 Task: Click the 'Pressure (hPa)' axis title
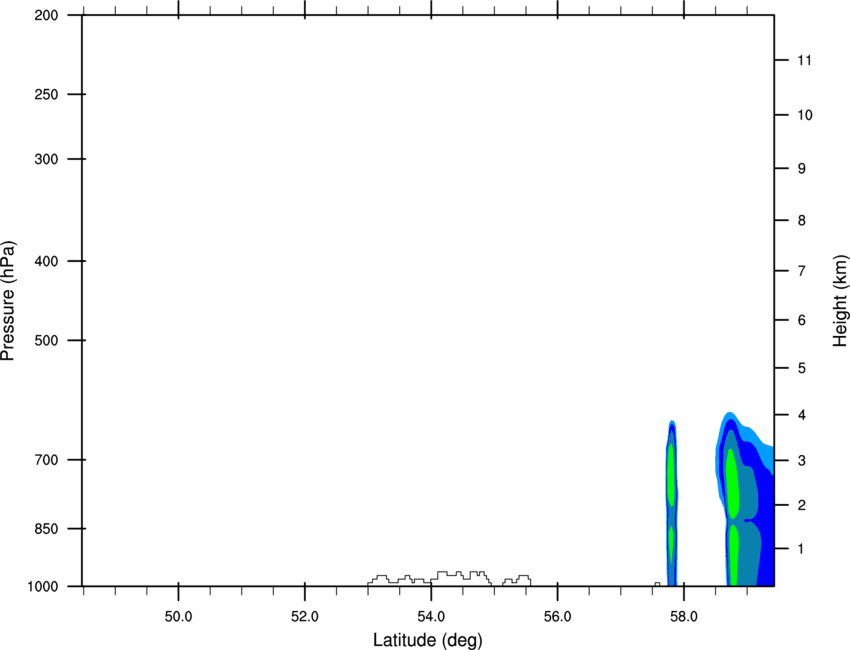[8, 301]
